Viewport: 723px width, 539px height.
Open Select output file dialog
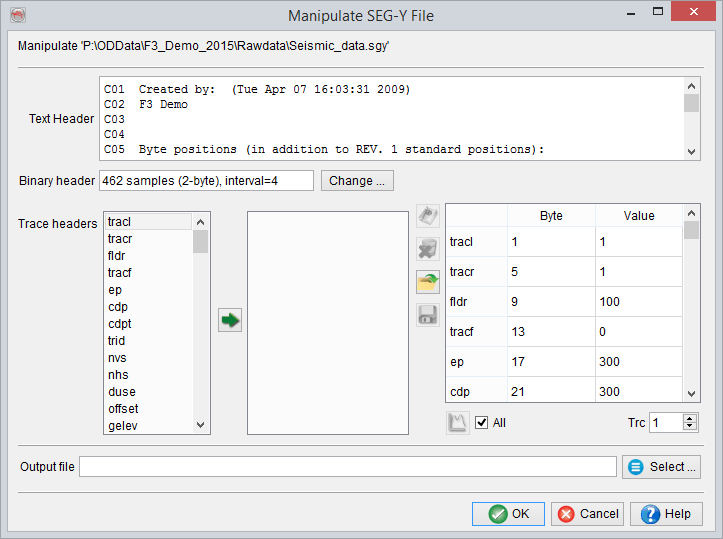click(660, 467)
